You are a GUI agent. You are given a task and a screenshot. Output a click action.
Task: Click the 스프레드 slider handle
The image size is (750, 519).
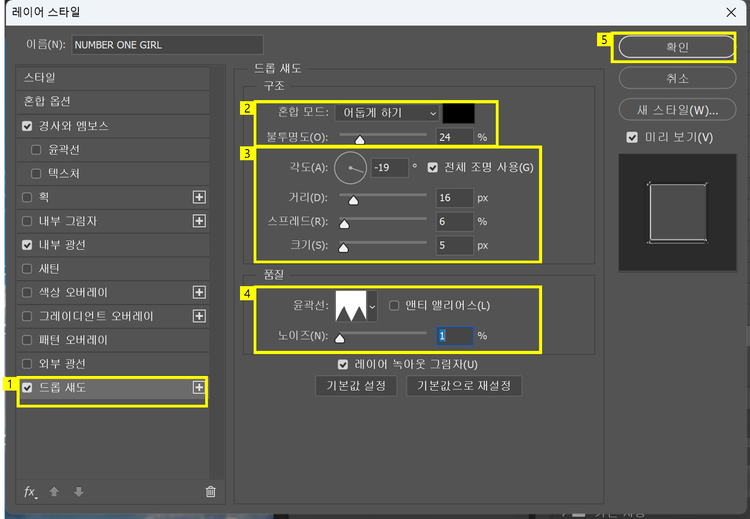point(344,224)
